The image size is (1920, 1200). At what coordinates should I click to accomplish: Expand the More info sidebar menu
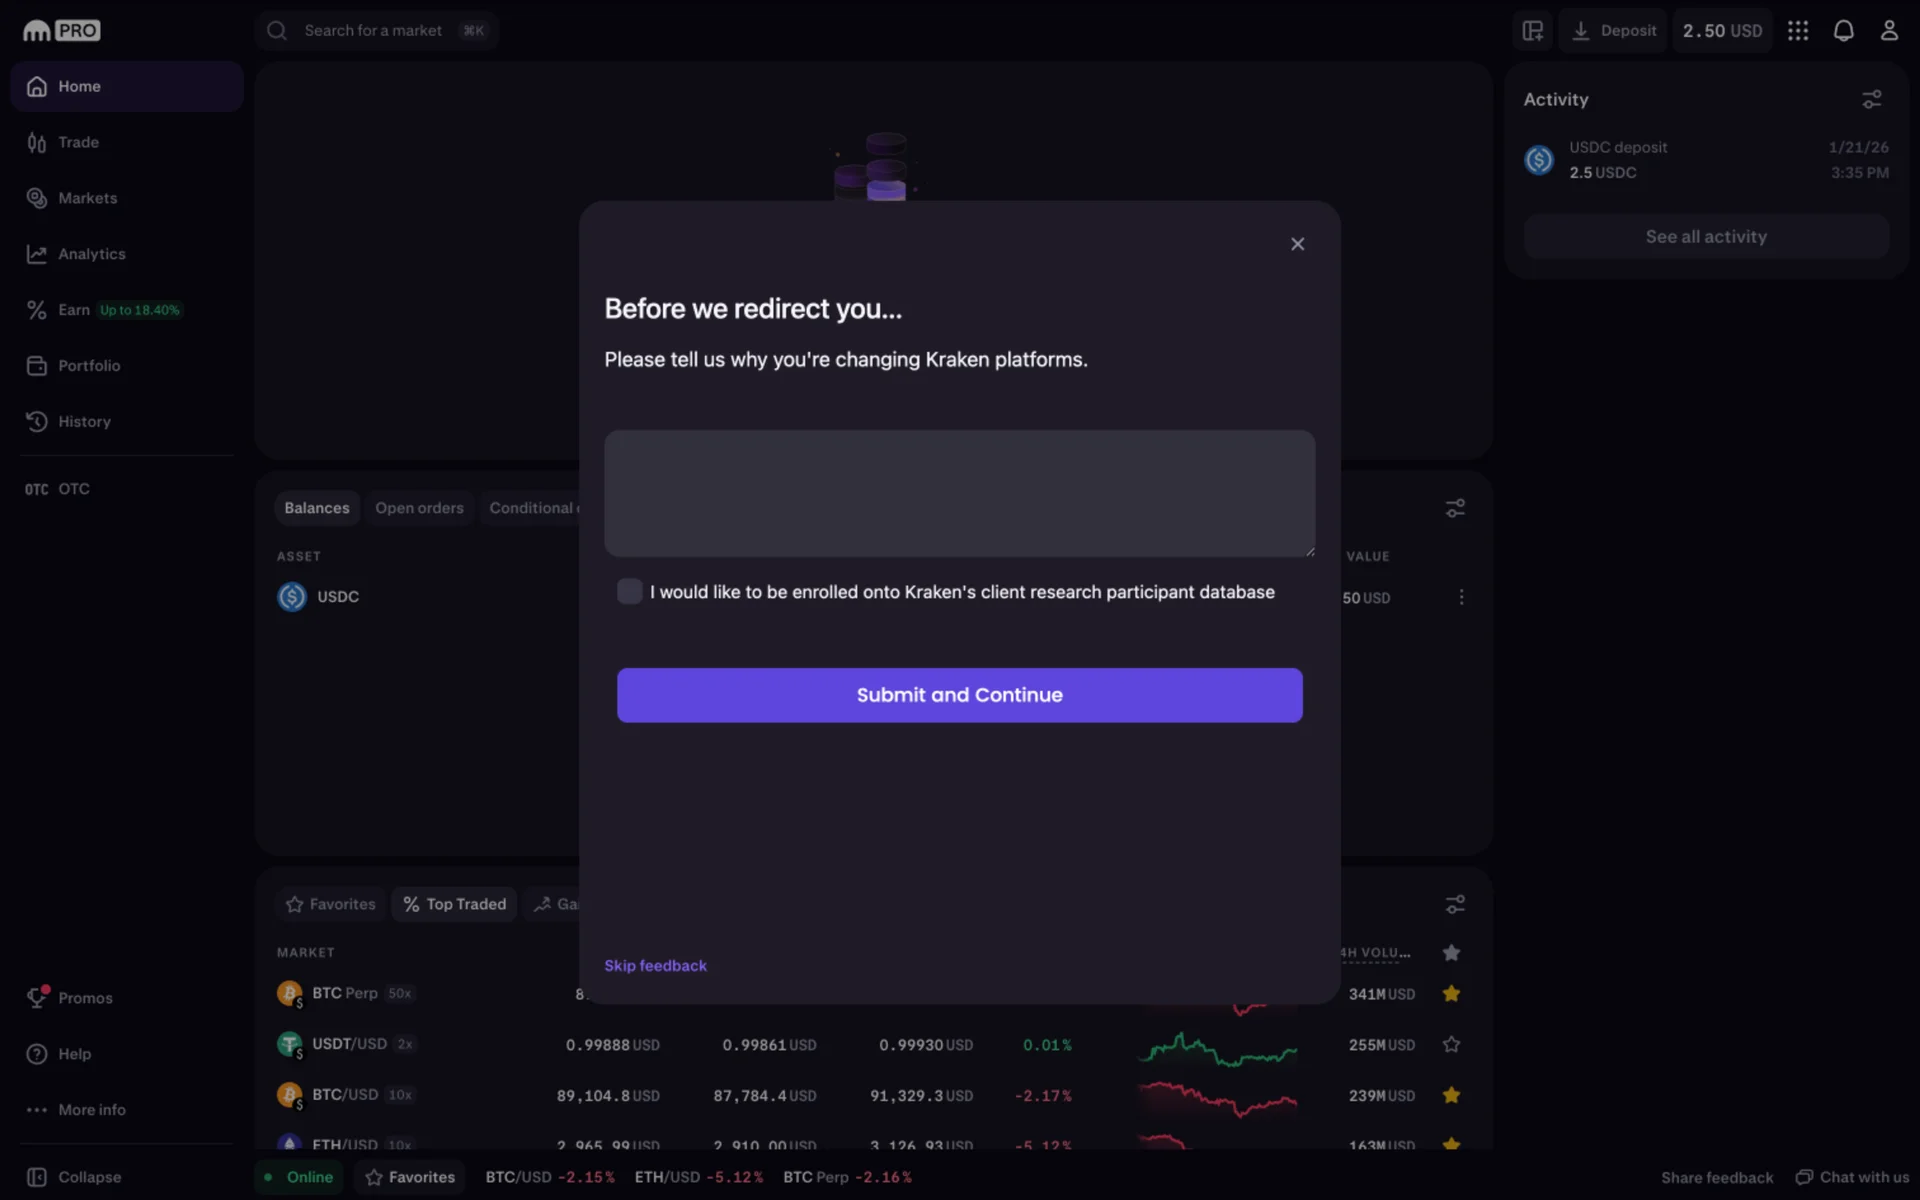click(x=91, y=1110)
